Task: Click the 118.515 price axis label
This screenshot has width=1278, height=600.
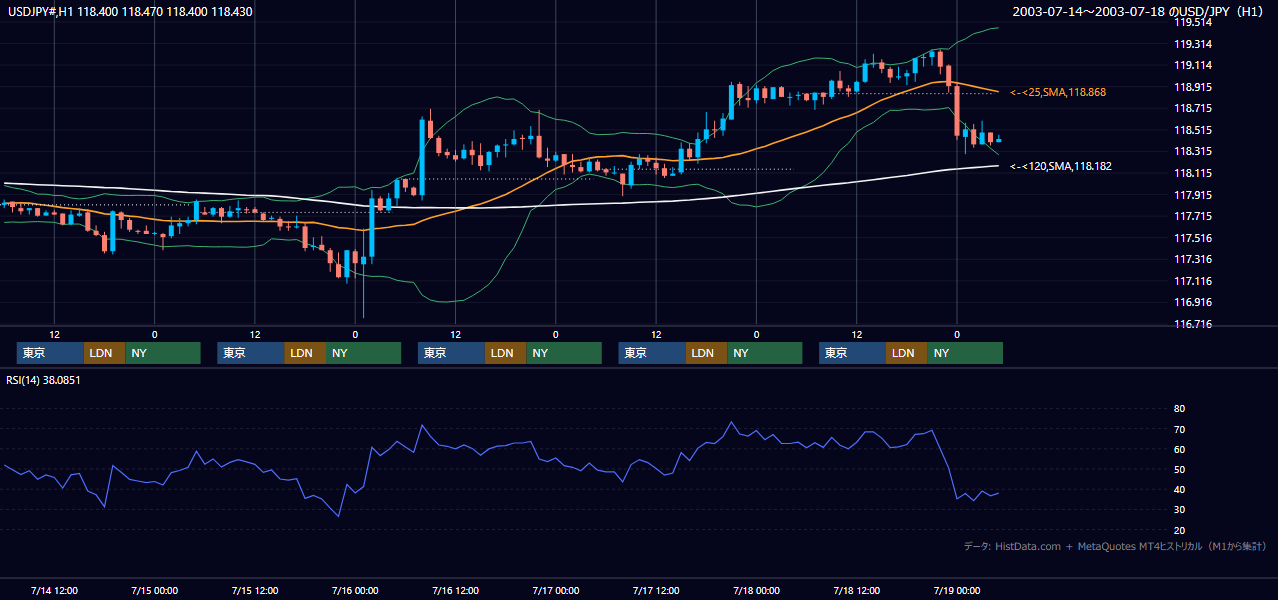Action: click(x=1193, y=130)
